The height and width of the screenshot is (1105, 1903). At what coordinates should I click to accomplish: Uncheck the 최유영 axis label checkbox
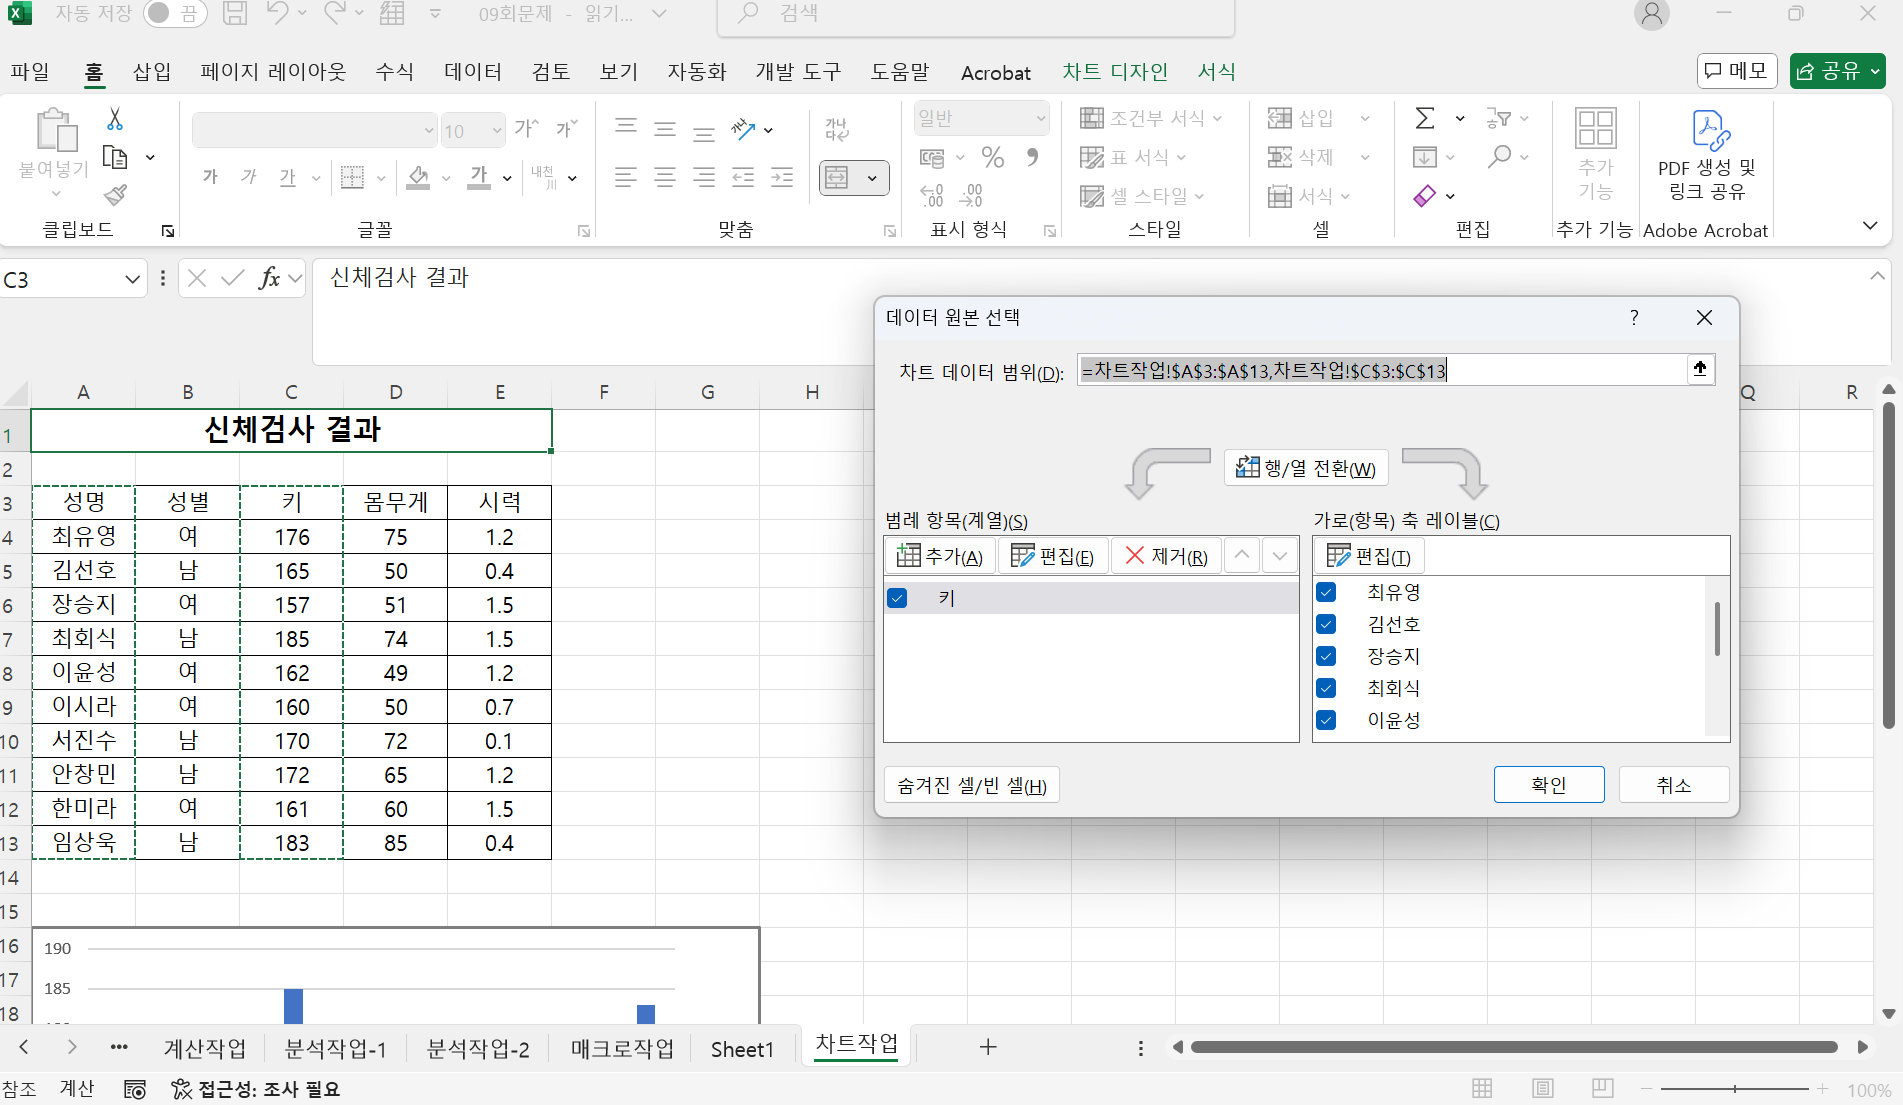pyautogui.click(x=1326, y=592)
